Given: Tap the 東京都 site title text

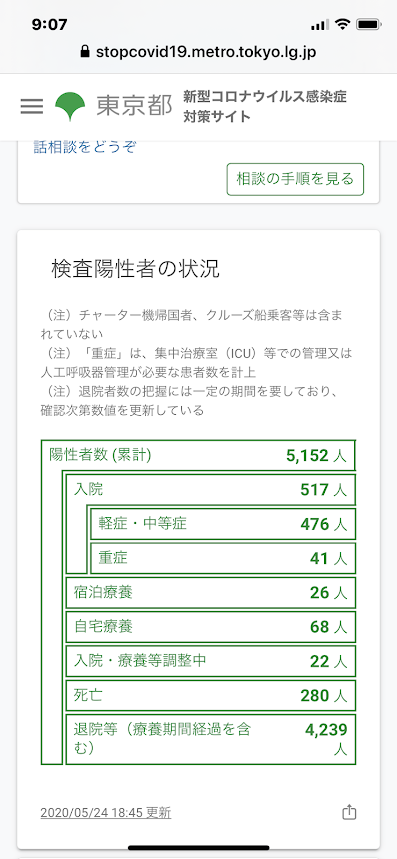Looking at the screenshot, I should [x=134, y=106].
